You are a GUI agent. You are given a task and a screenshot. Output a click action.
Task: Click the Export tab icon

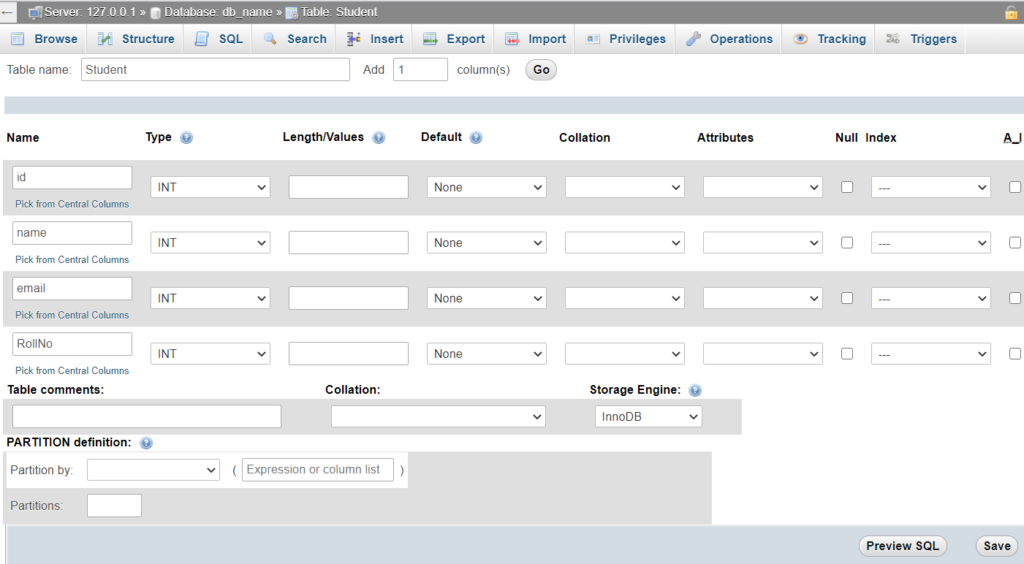coord(430,39)
